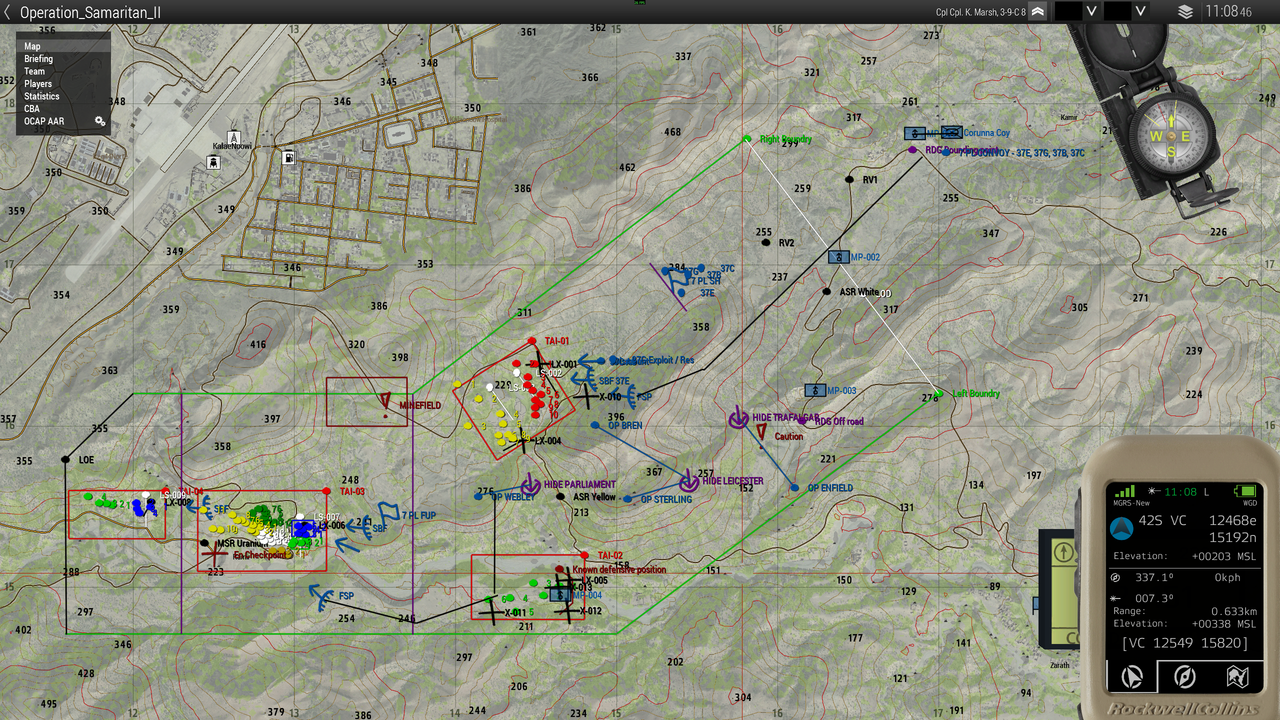The image size is (1280, 720).
Task: Click the X-010 cross marker
Action: [x=586, y=395]
